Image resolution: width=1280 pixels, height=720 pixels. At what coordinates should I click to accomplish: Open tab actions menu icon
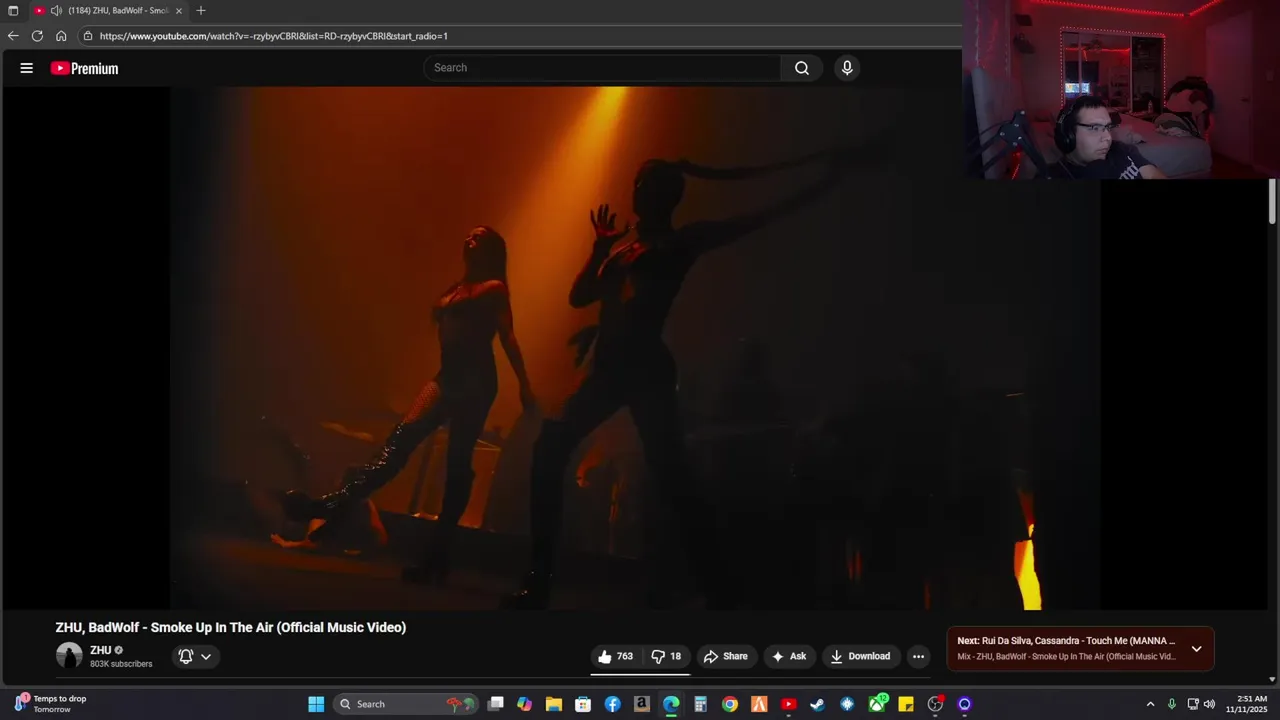[x=13, y=11]
